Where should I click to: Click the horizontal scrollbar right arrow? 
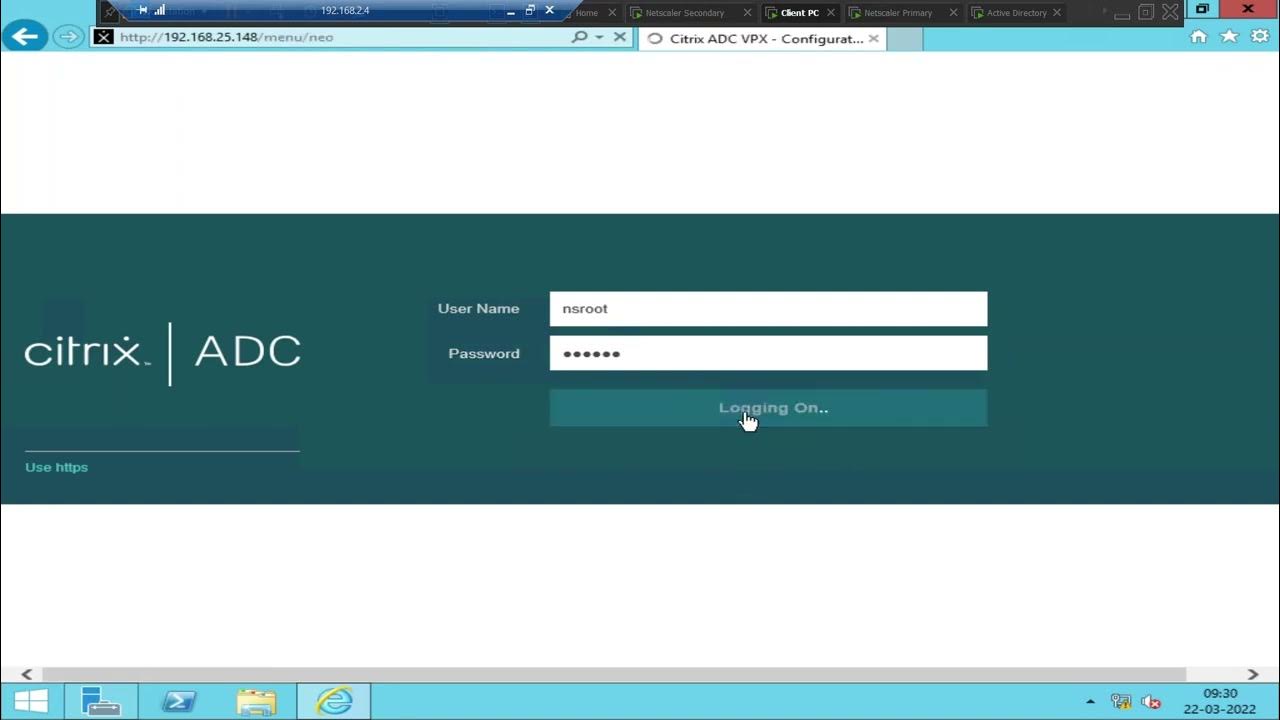point(1252,675)
